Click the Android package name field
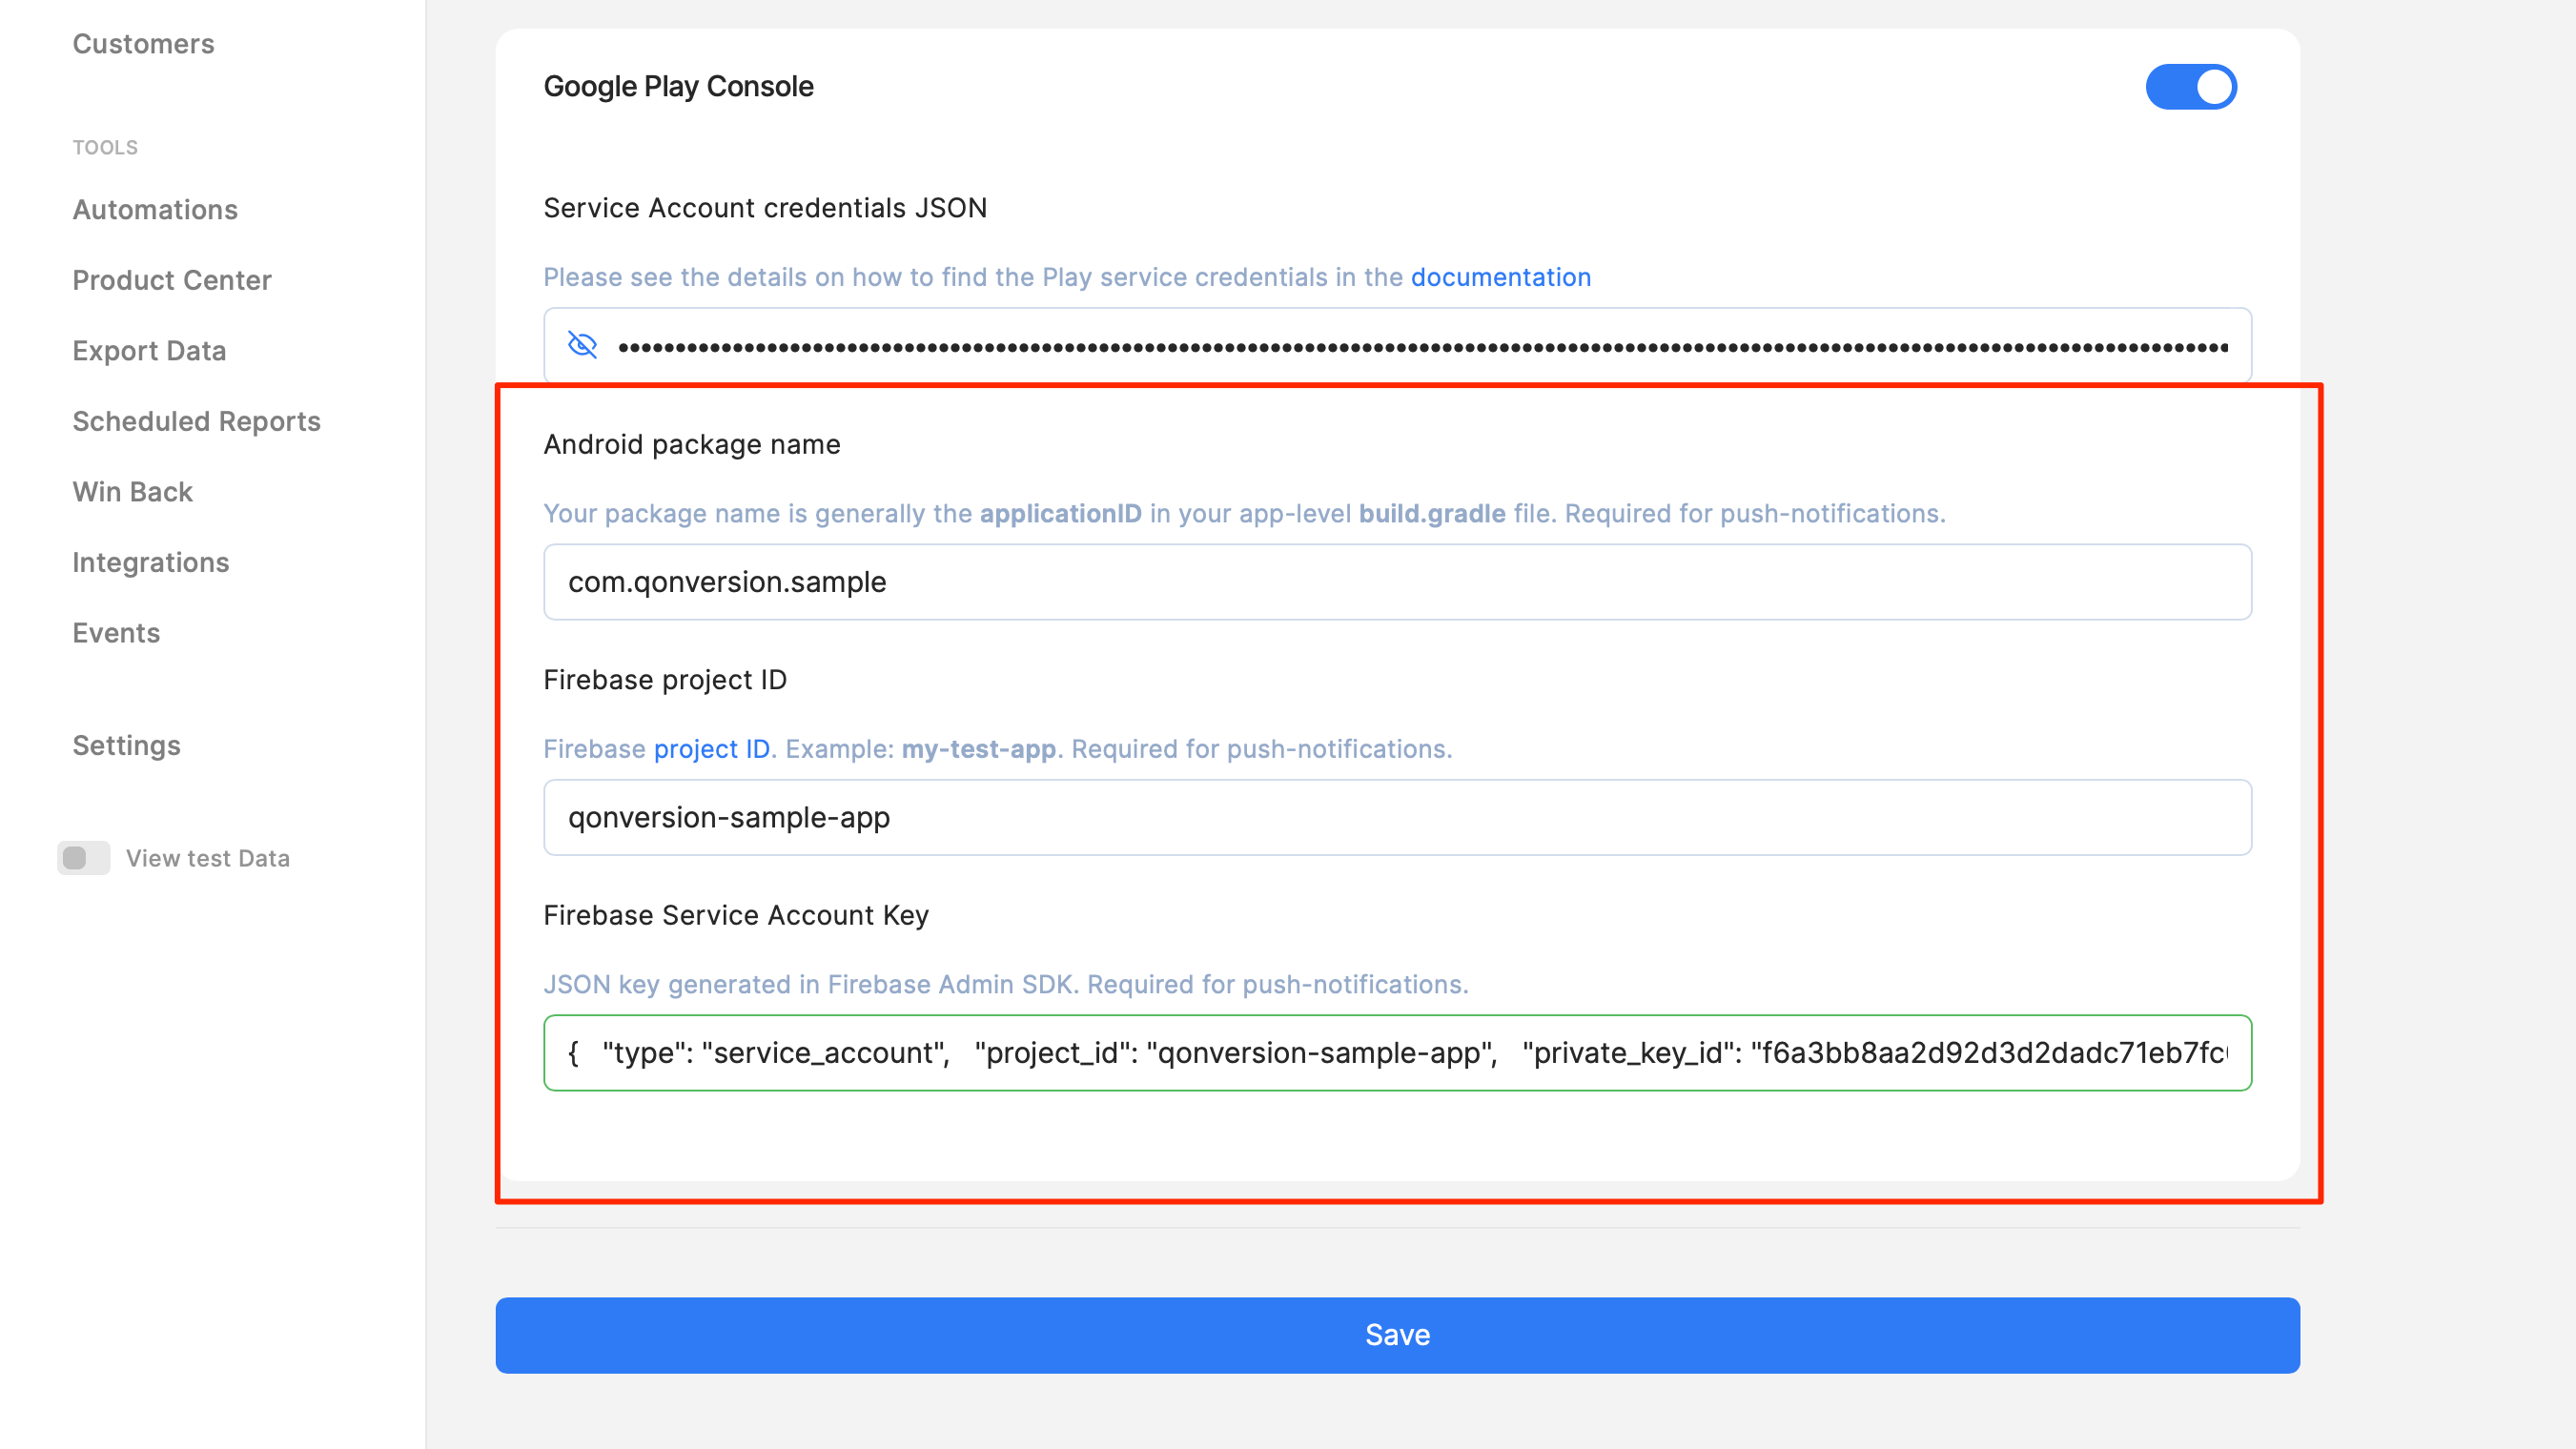The height and width of the screenshot is (1449, 2576). point(1397,582)
